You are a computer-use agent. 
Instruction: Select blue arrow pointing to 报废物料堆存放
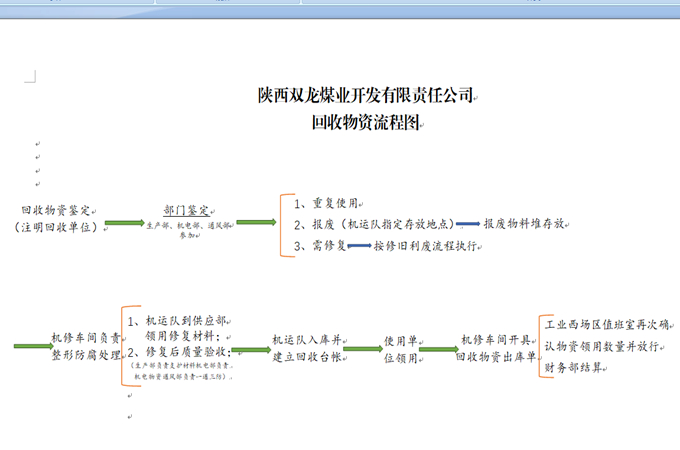pyautogui.click(x=467, y=224)
